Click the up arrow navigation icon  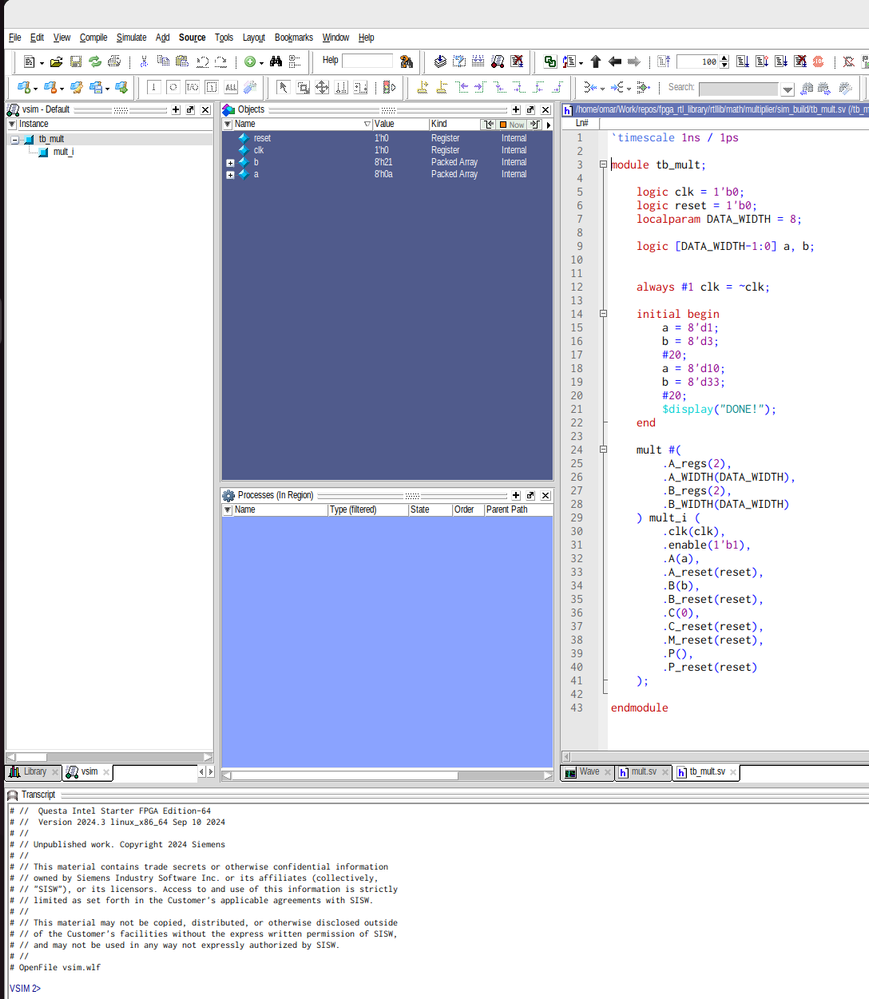tap(596, 62)
